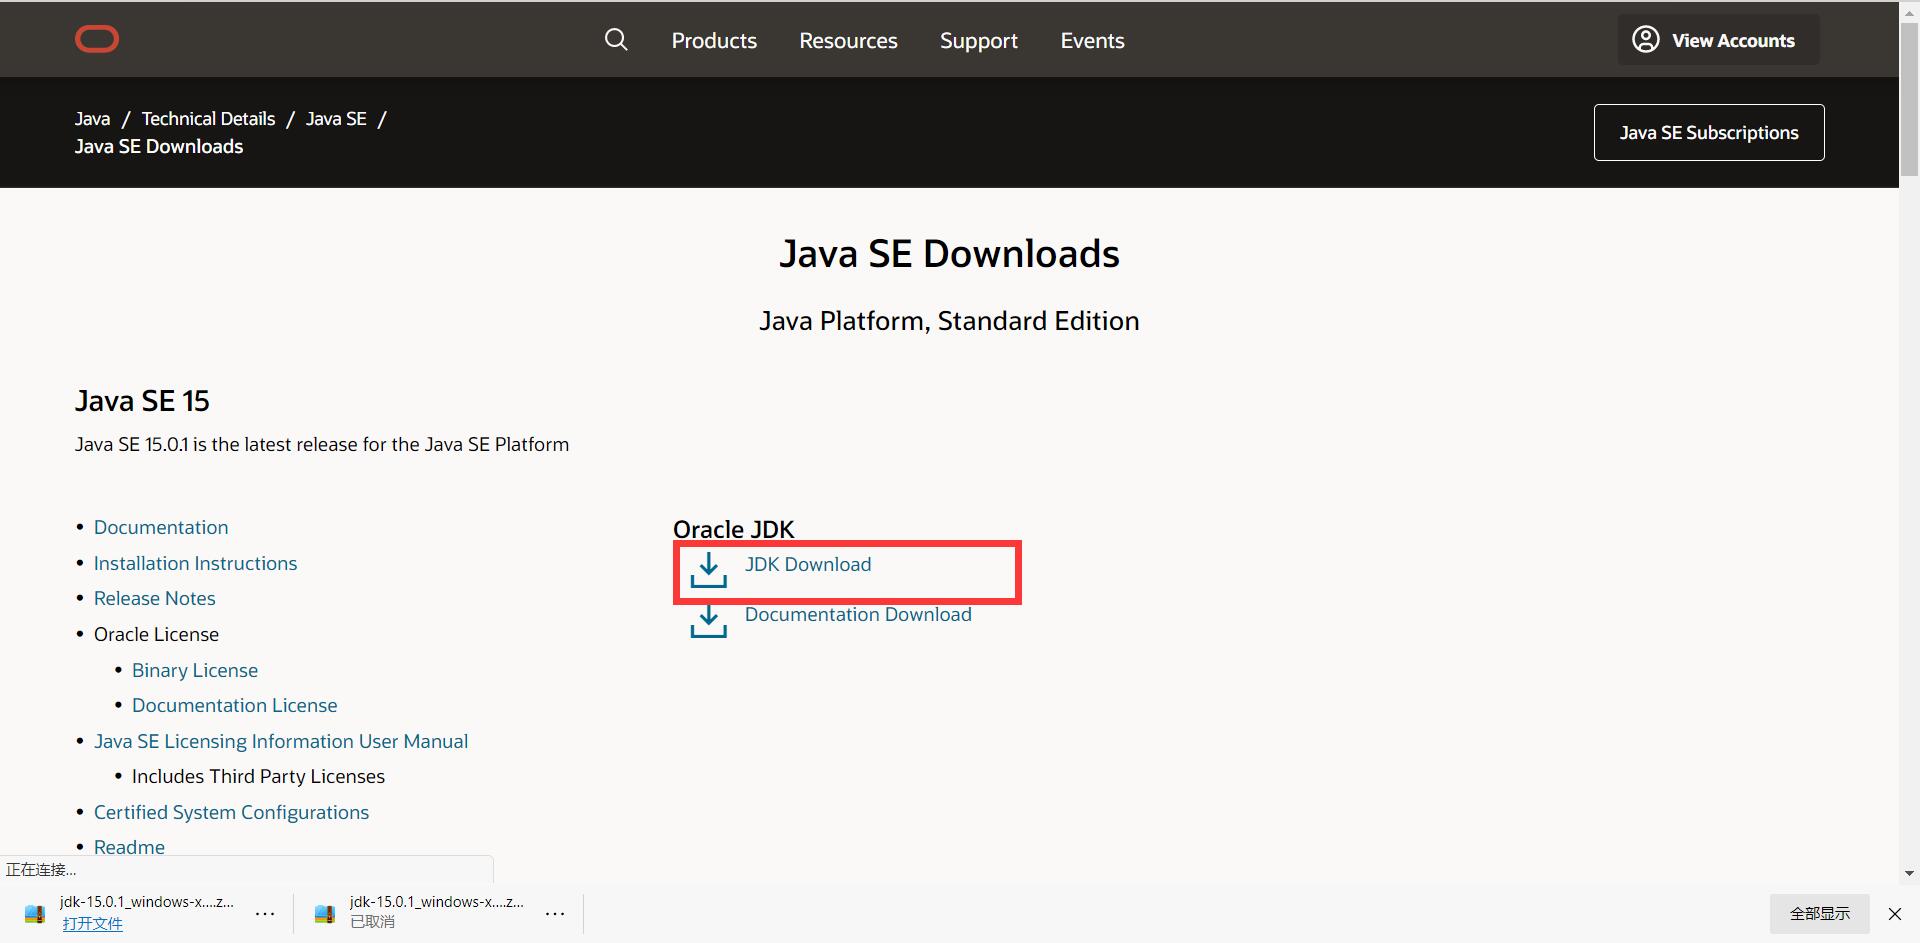Click the Documentation Download arrow icon

point(708,620)
